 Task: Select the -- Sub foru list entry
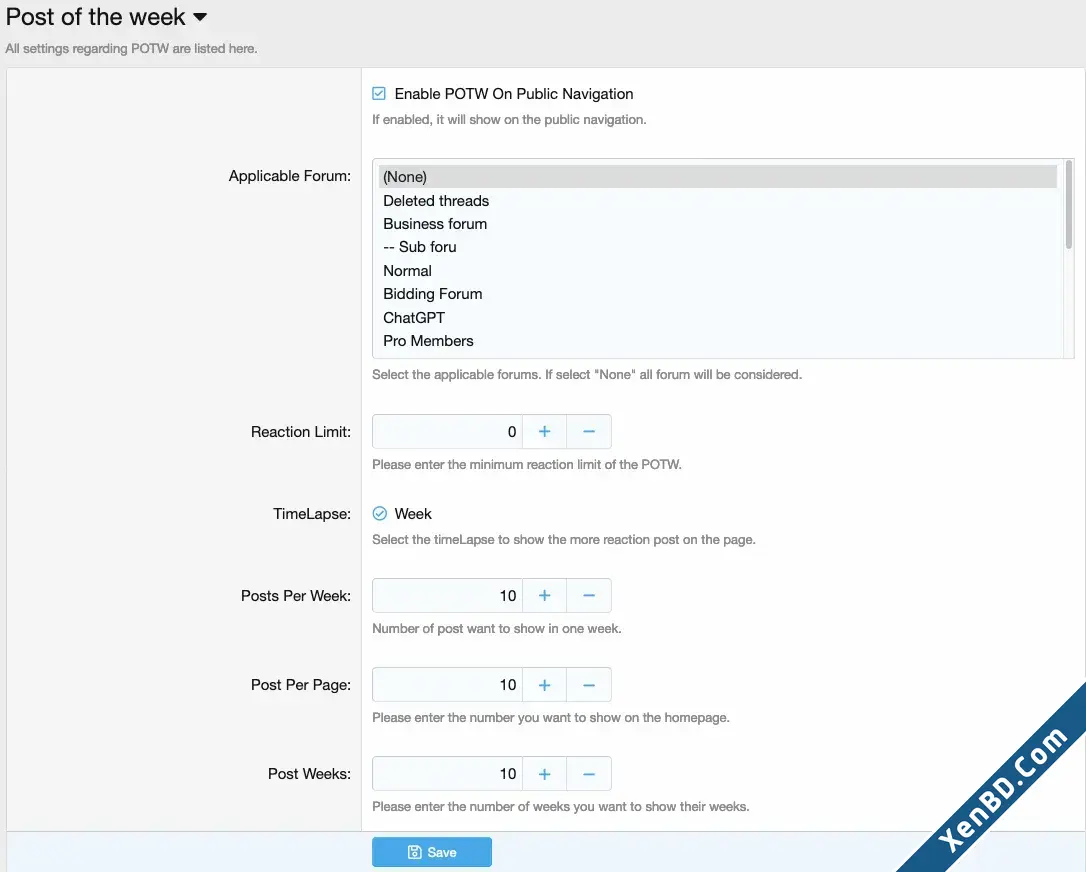pyautogui.click(x=718, y=247)
